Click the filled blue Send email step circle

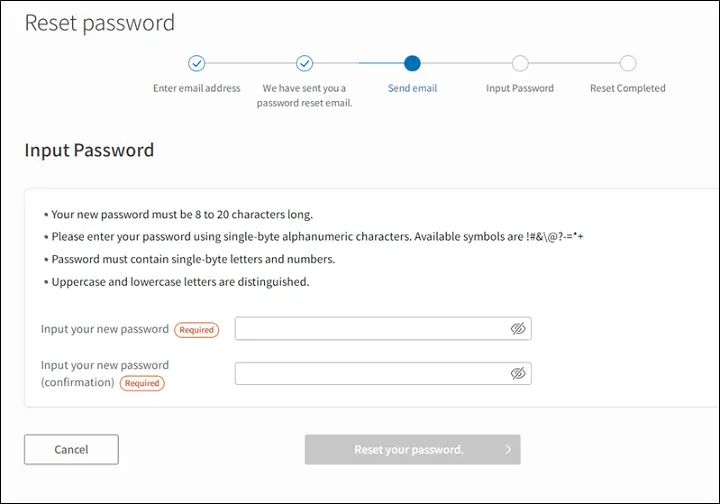click(412, 63)
